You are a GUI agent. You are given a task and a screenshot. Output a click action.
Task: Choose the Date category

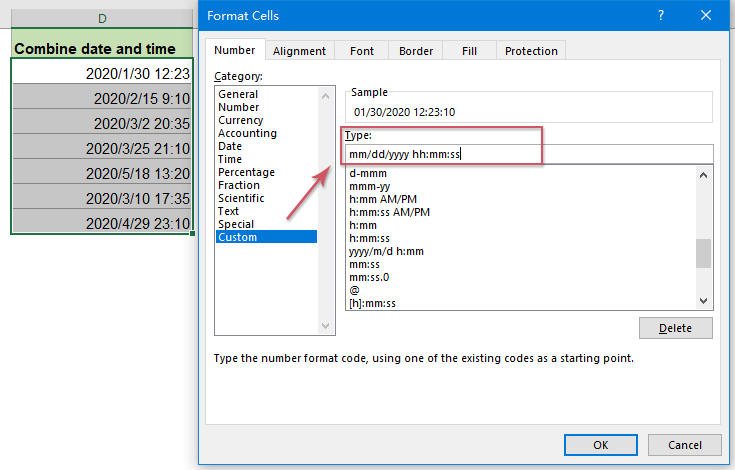(230, 146)
